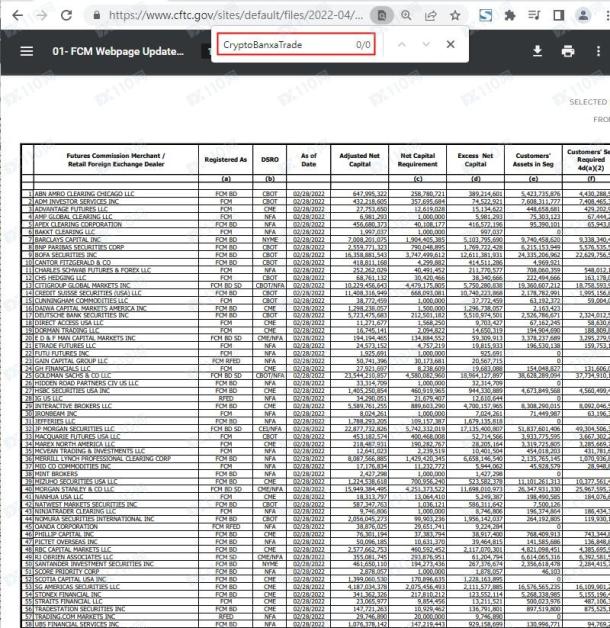This screenshot has width=610, height=628.
Task: Click NINJATRADER CLEARING LLC entry
Action: tap(75, 512)
